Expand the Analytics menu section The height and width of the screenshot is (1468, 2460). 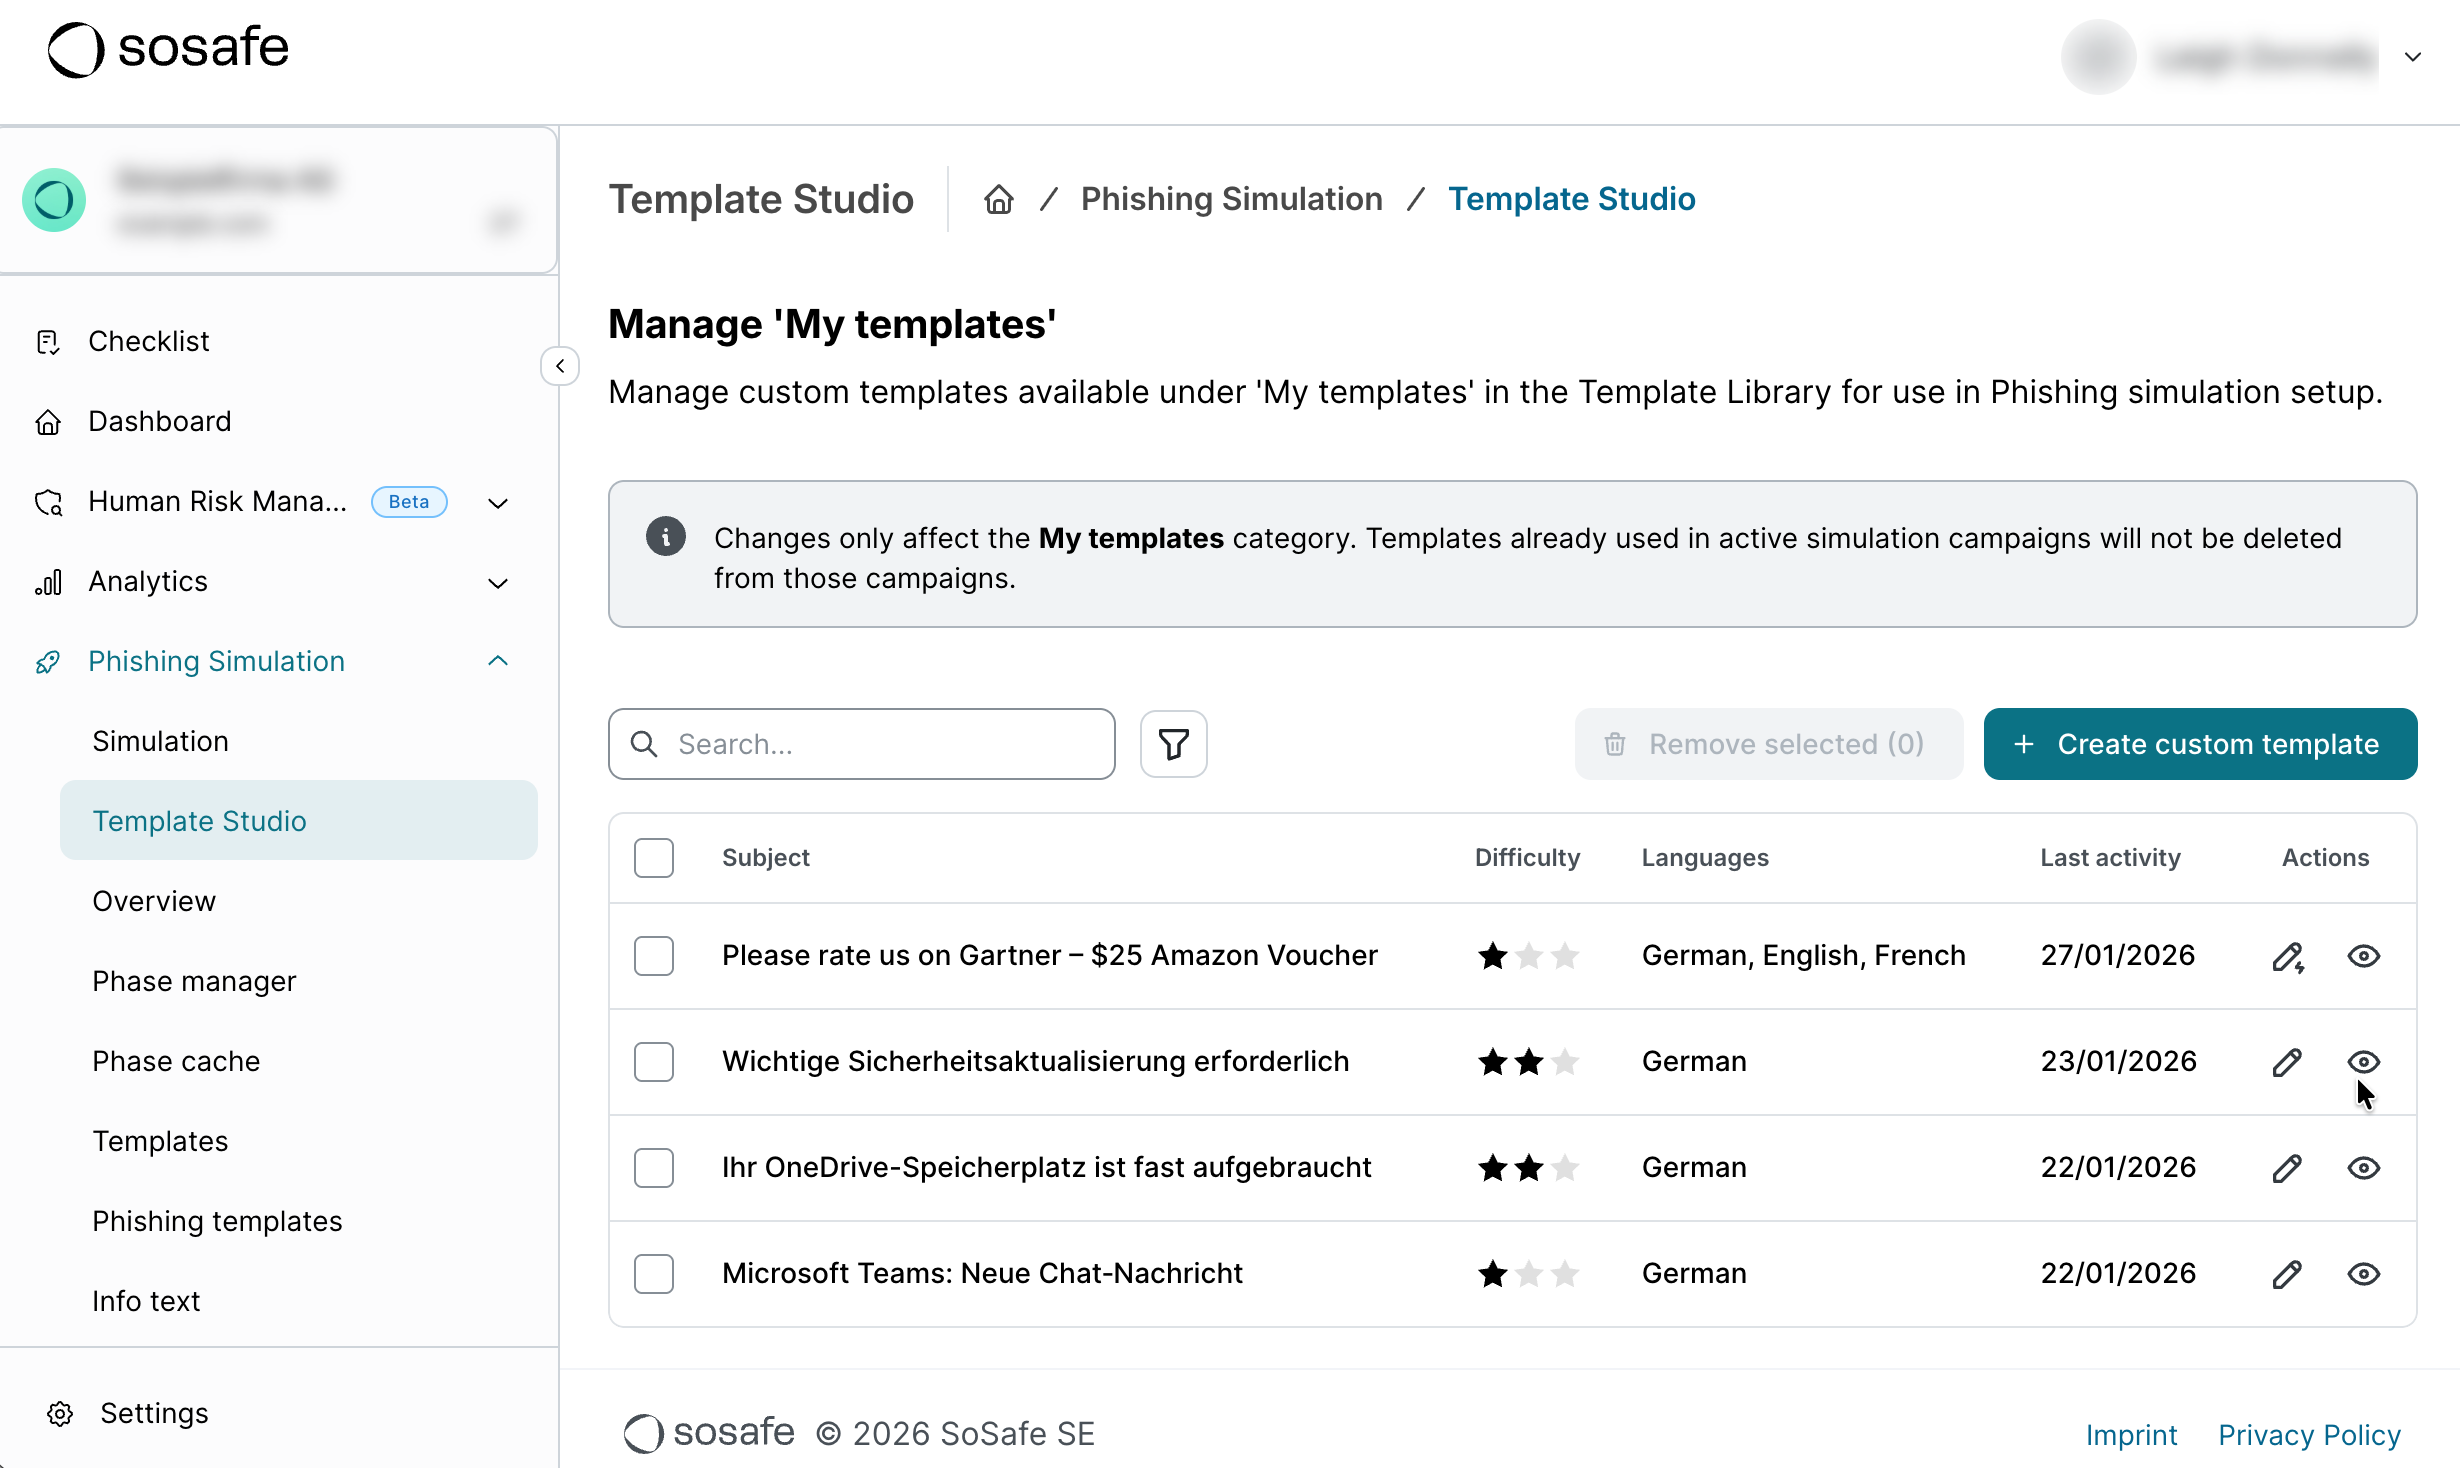497,582
